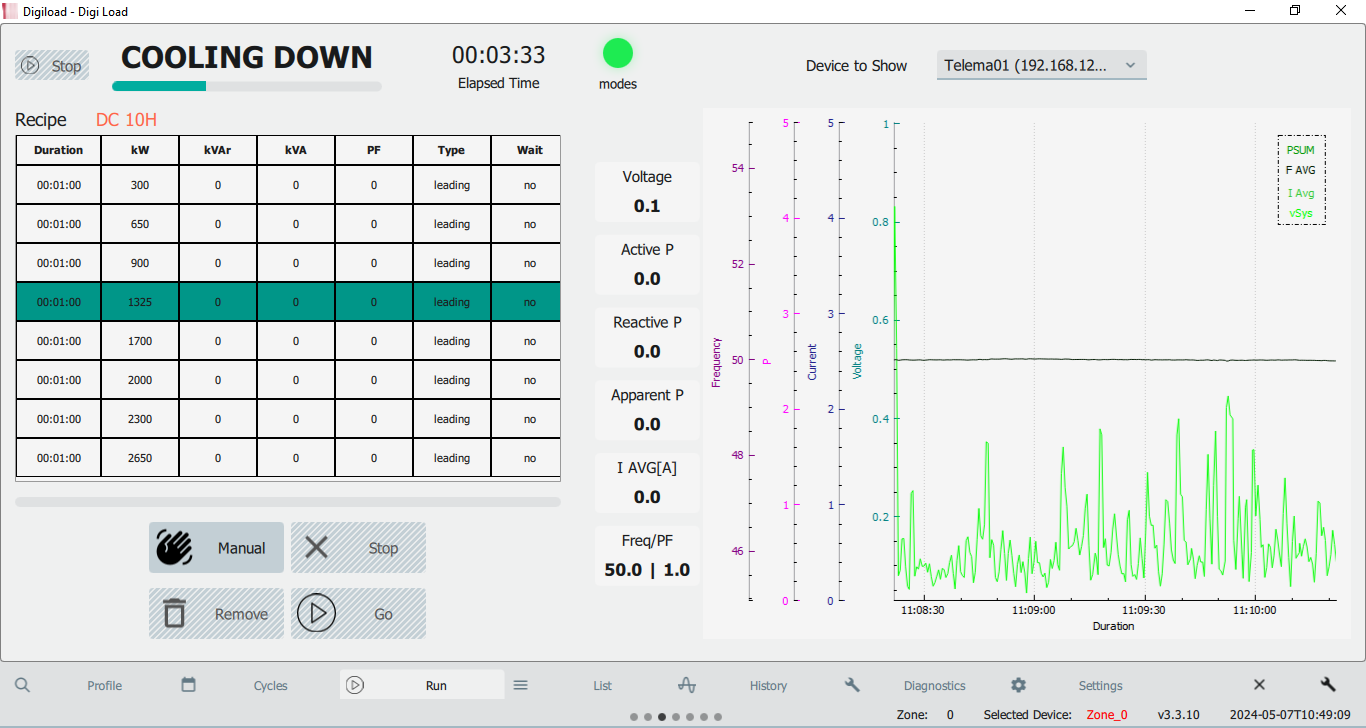Click the gear icon beside Settings

(x=1018, y=685)
